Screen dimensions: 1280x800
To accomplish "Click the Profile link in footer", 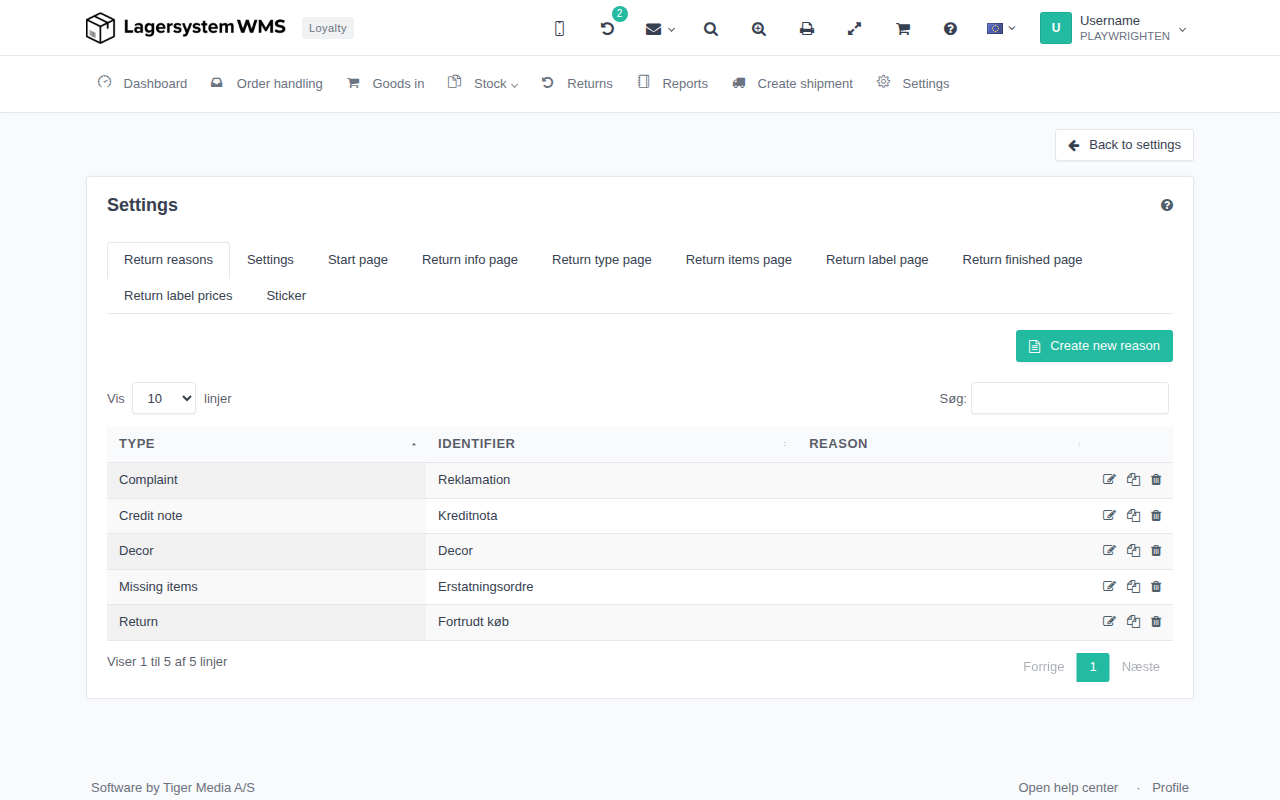I will pyautogui.click(x=1170, y=788).
